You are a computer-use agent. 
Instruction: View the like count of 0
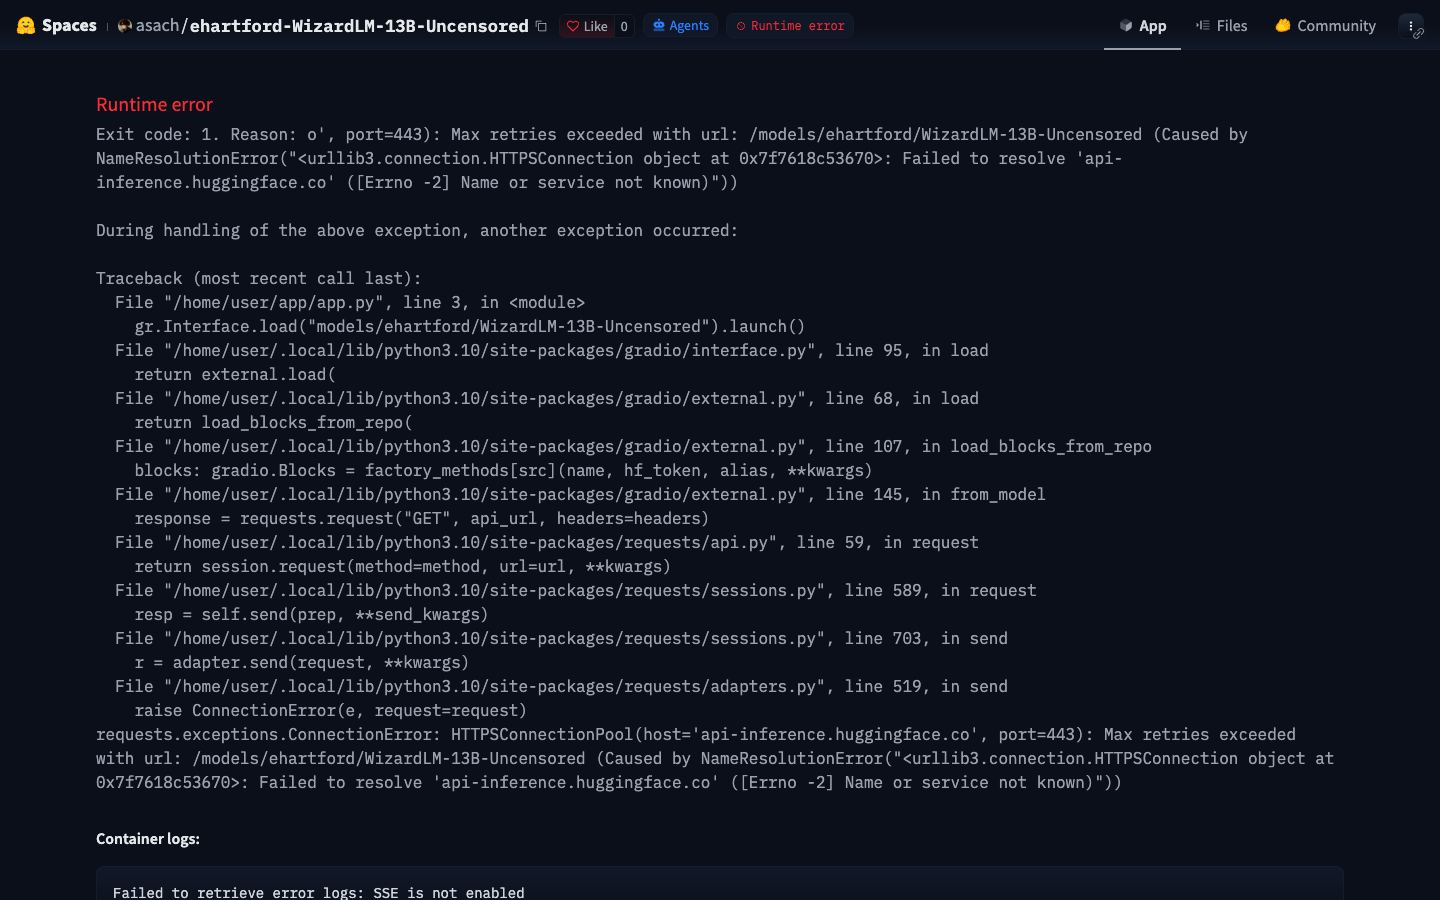pyautogui.click(x=624, y=26)
